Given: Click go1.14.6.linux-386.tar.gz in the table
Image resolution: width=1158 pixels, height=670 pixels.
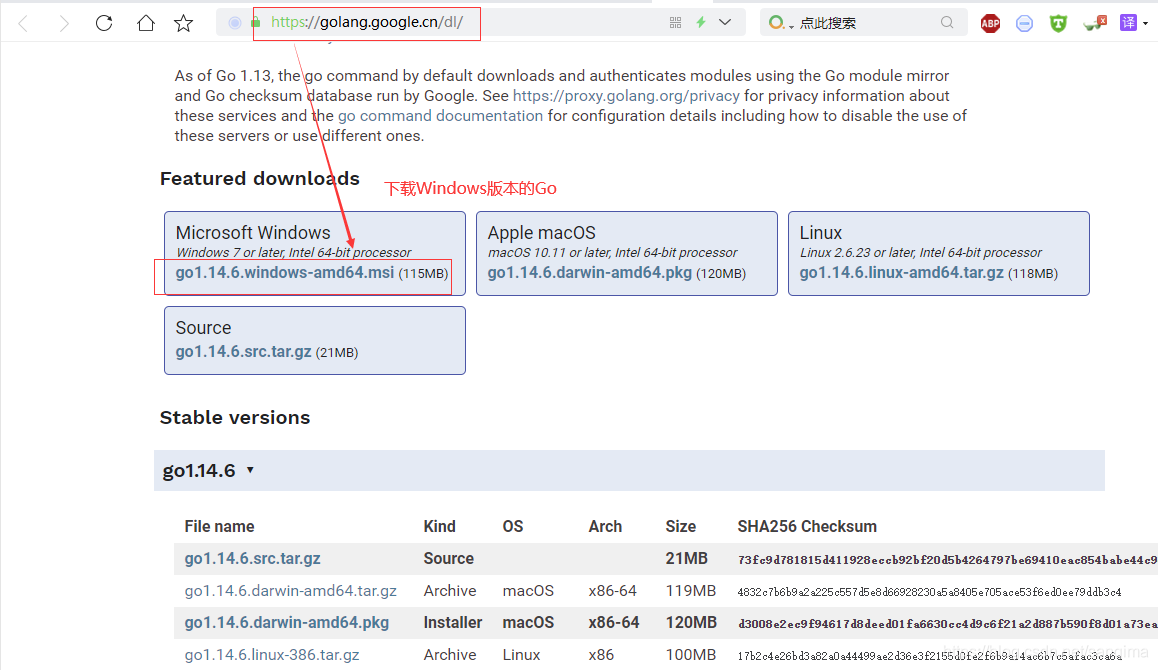Looking at the screenshot, I should tap(272, 654).
